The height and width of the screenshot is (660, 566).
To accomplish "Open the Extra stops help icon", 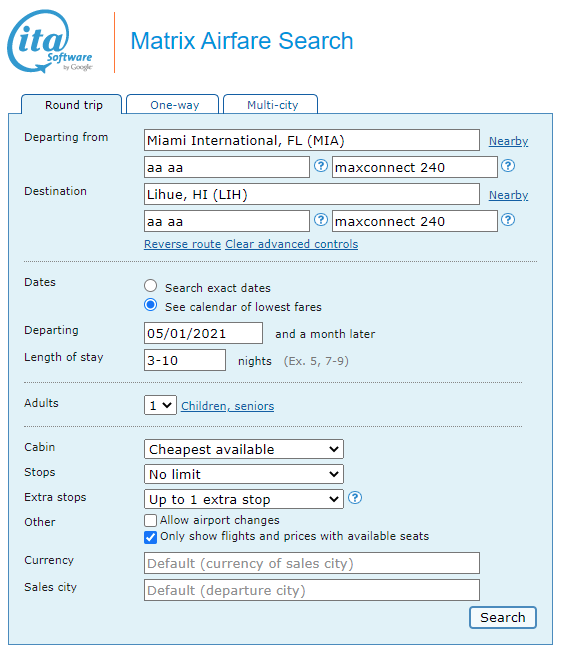I will click(355, 498).
